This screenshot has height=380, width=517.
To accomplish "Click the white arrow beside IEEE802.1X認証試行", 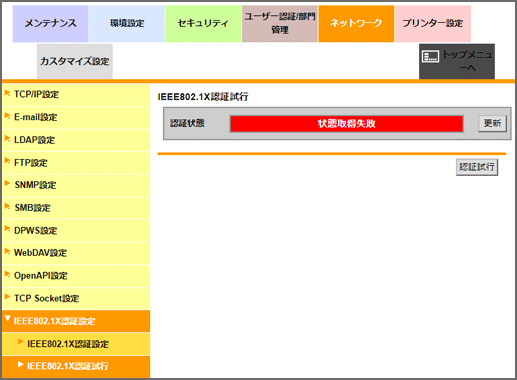I will 20,364.
